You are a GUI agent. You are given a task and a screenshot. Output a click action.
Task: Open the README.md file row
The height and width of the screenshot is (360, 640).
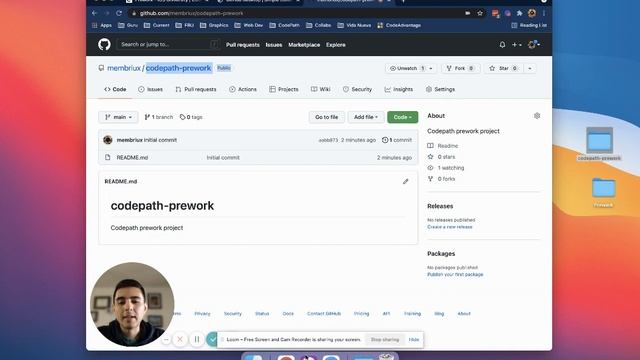tap(258, 158)
